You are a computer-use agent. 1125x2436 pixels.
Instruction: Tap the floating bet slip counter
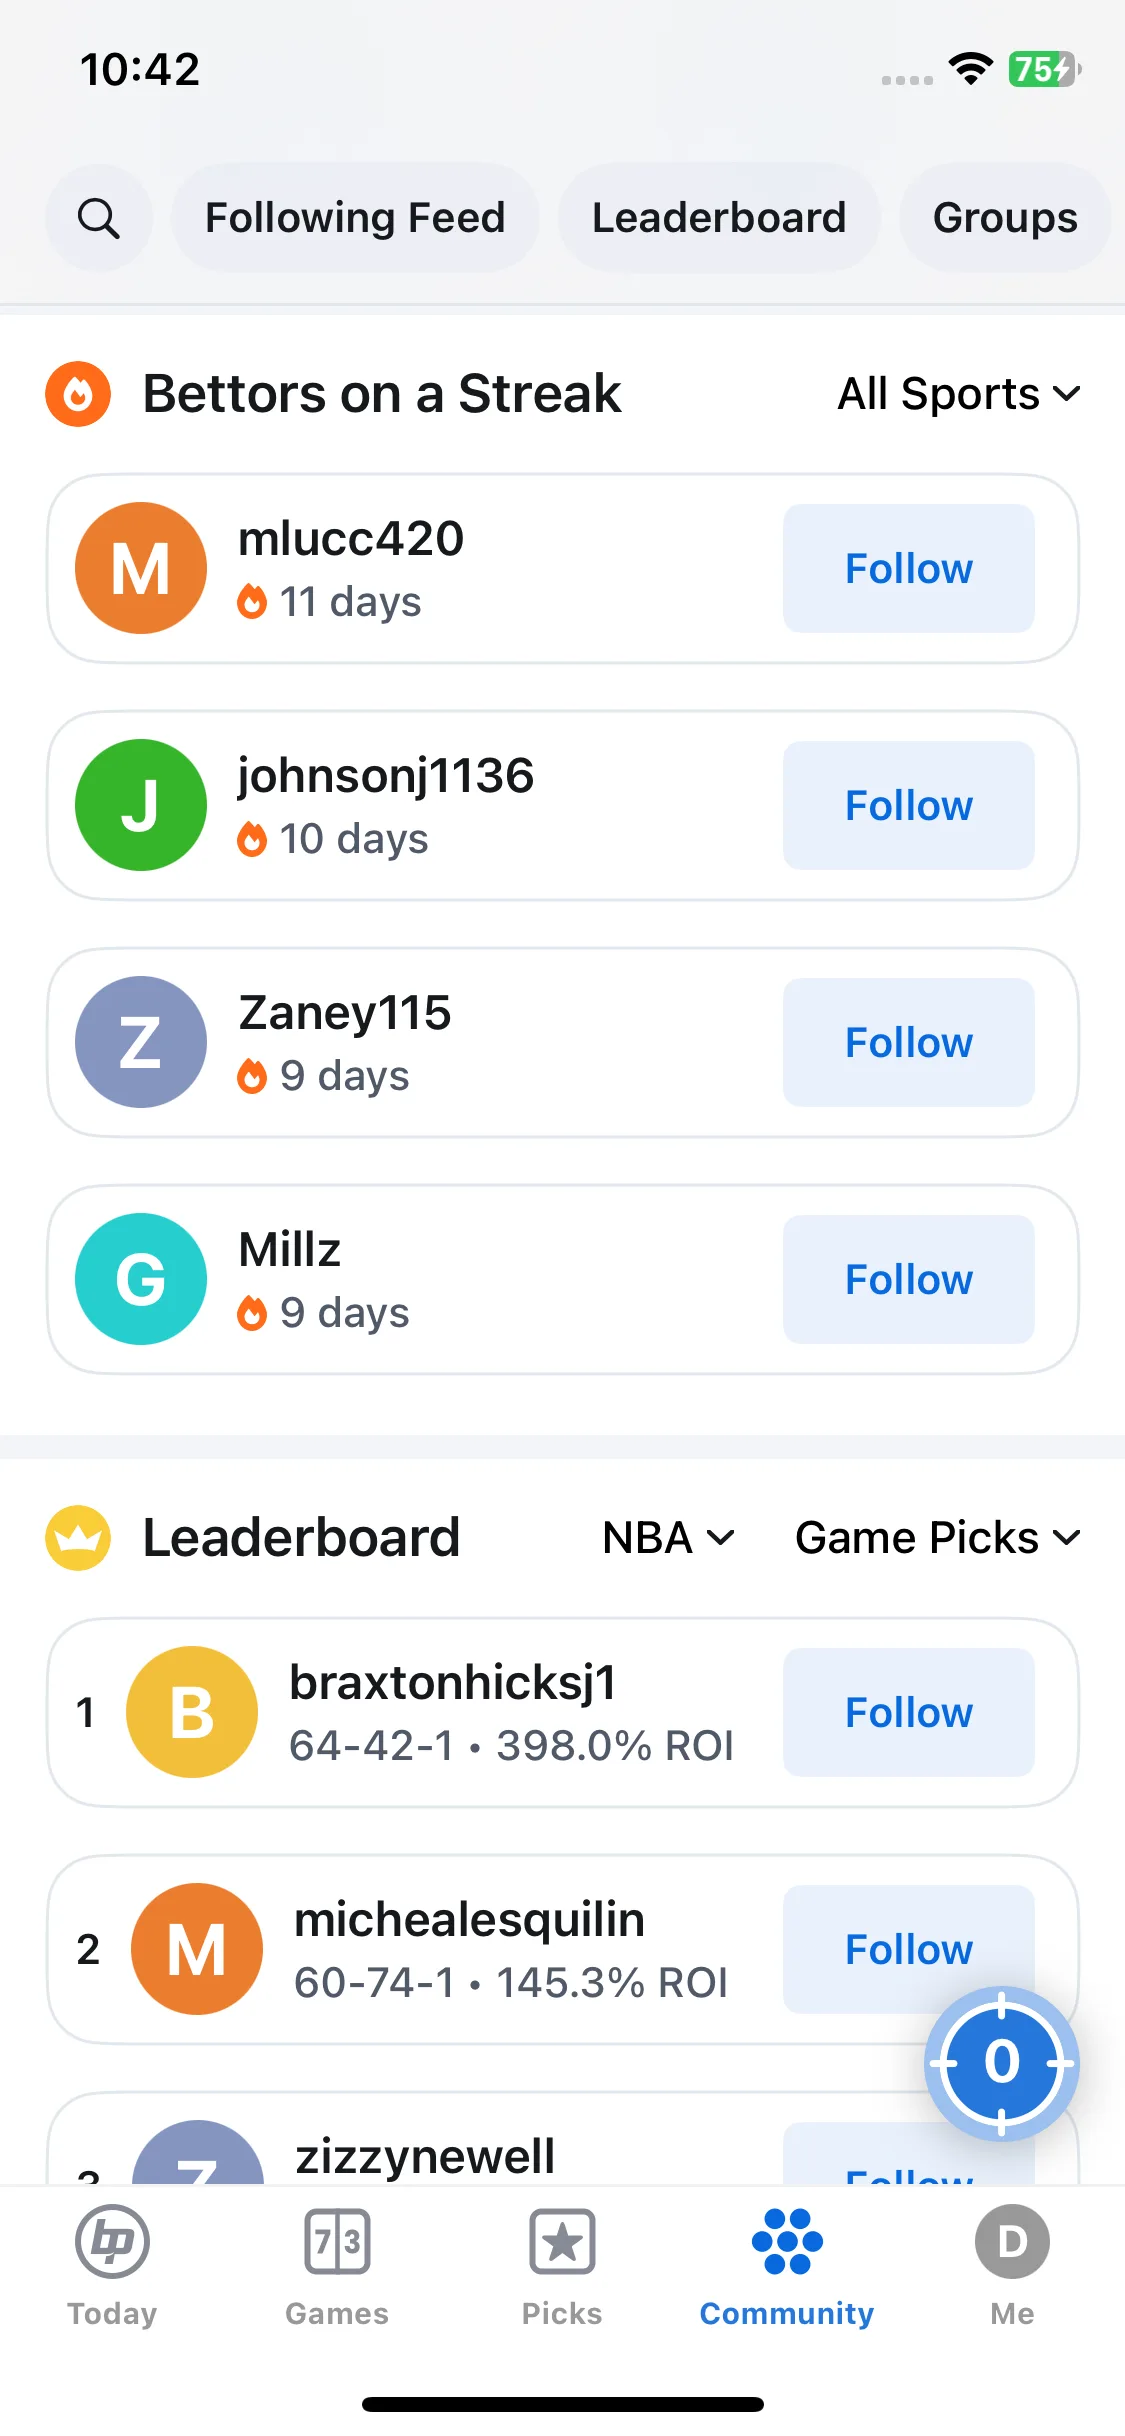pyautogui.click(x=1001, y=2062)
